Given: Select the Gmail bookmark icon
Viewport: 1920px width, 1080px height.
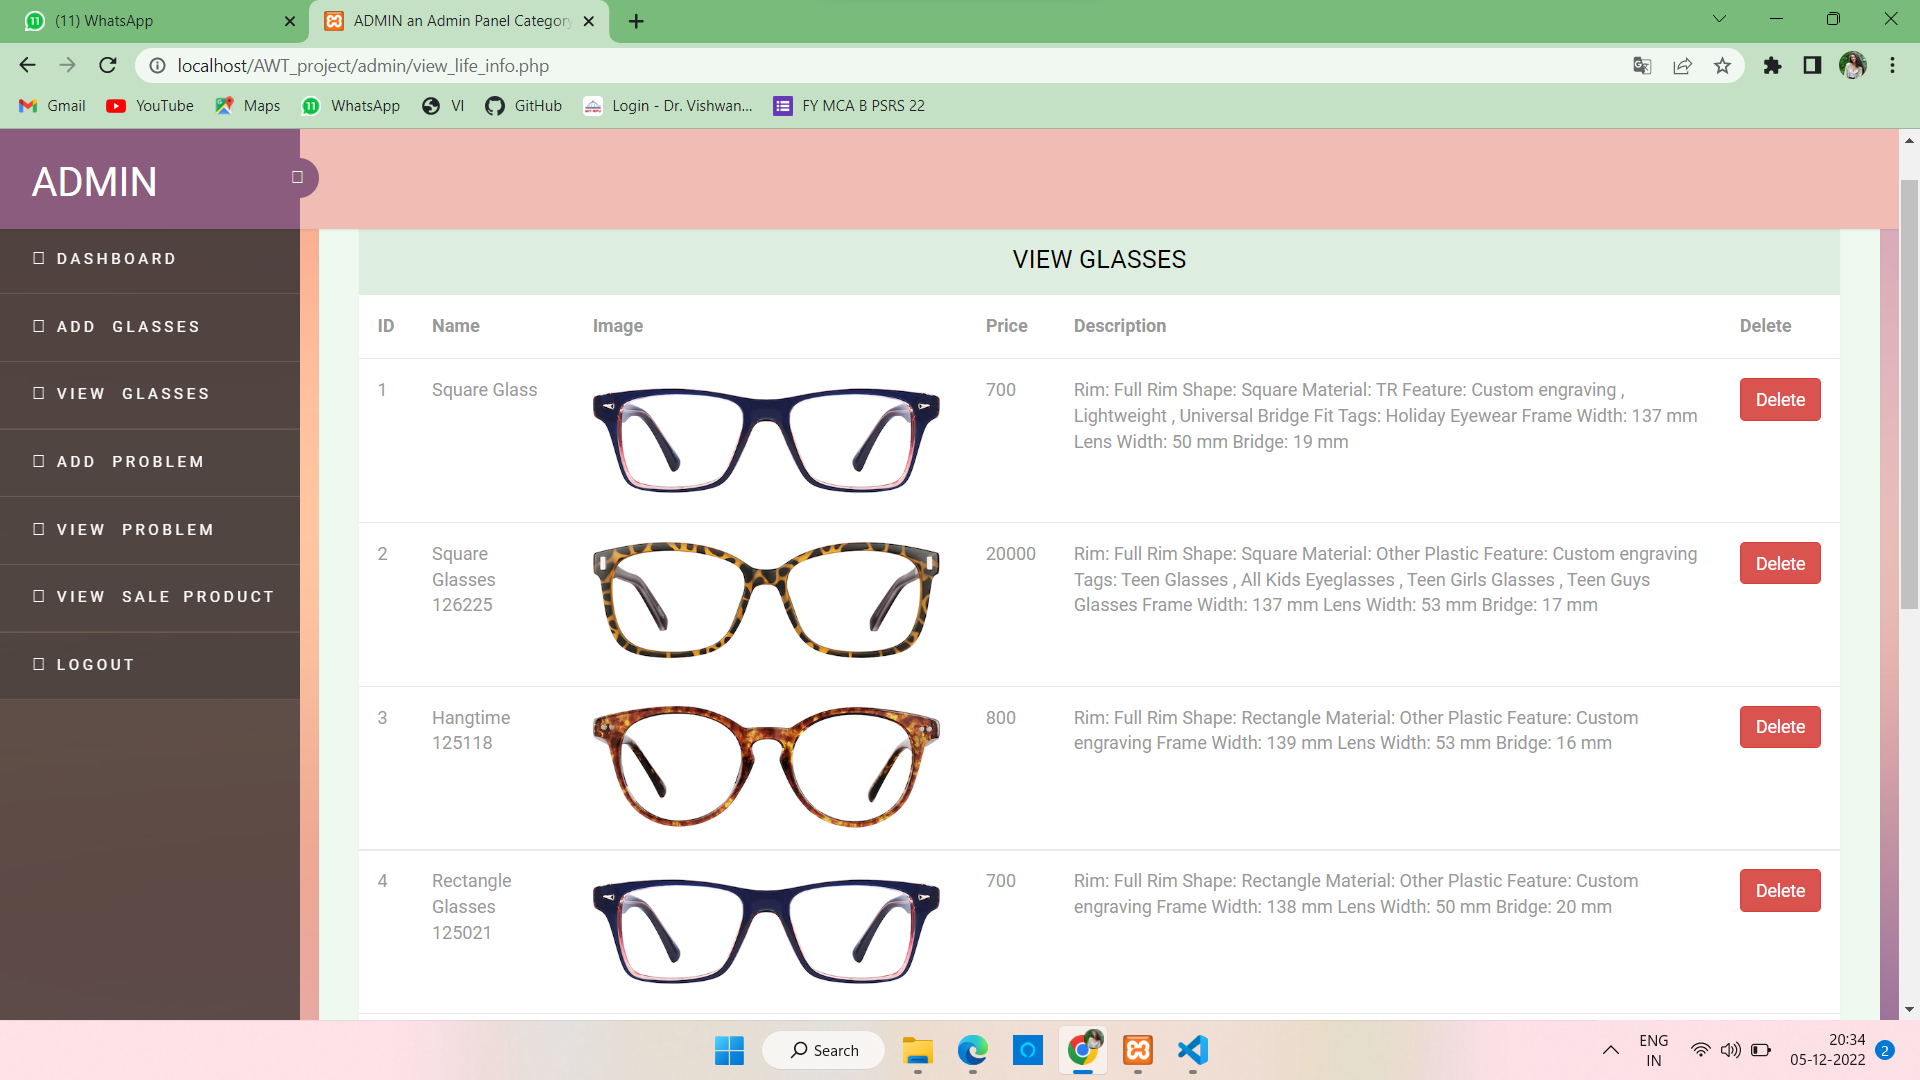Looking at the screenshot, I should click(29, 106).
